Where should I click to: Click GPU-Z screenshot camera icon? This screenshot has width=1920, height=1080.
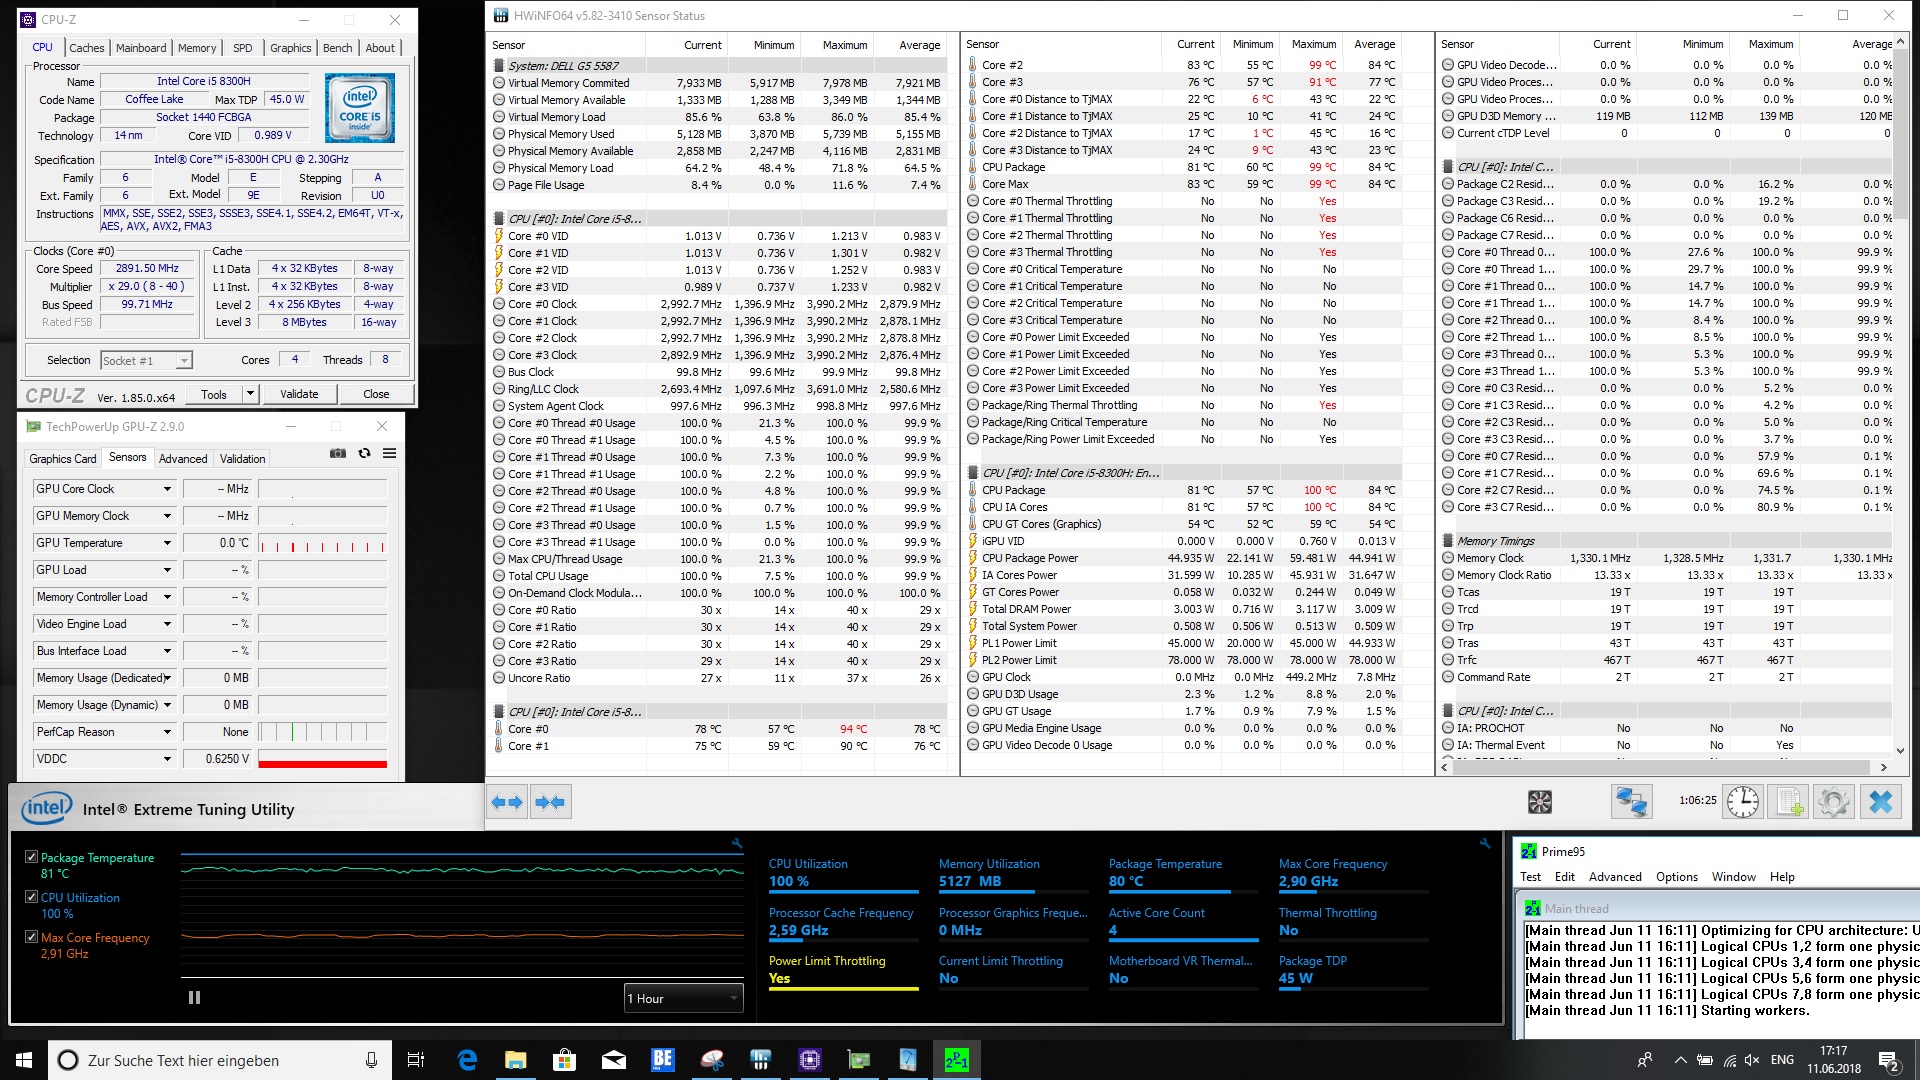(338, 453)
